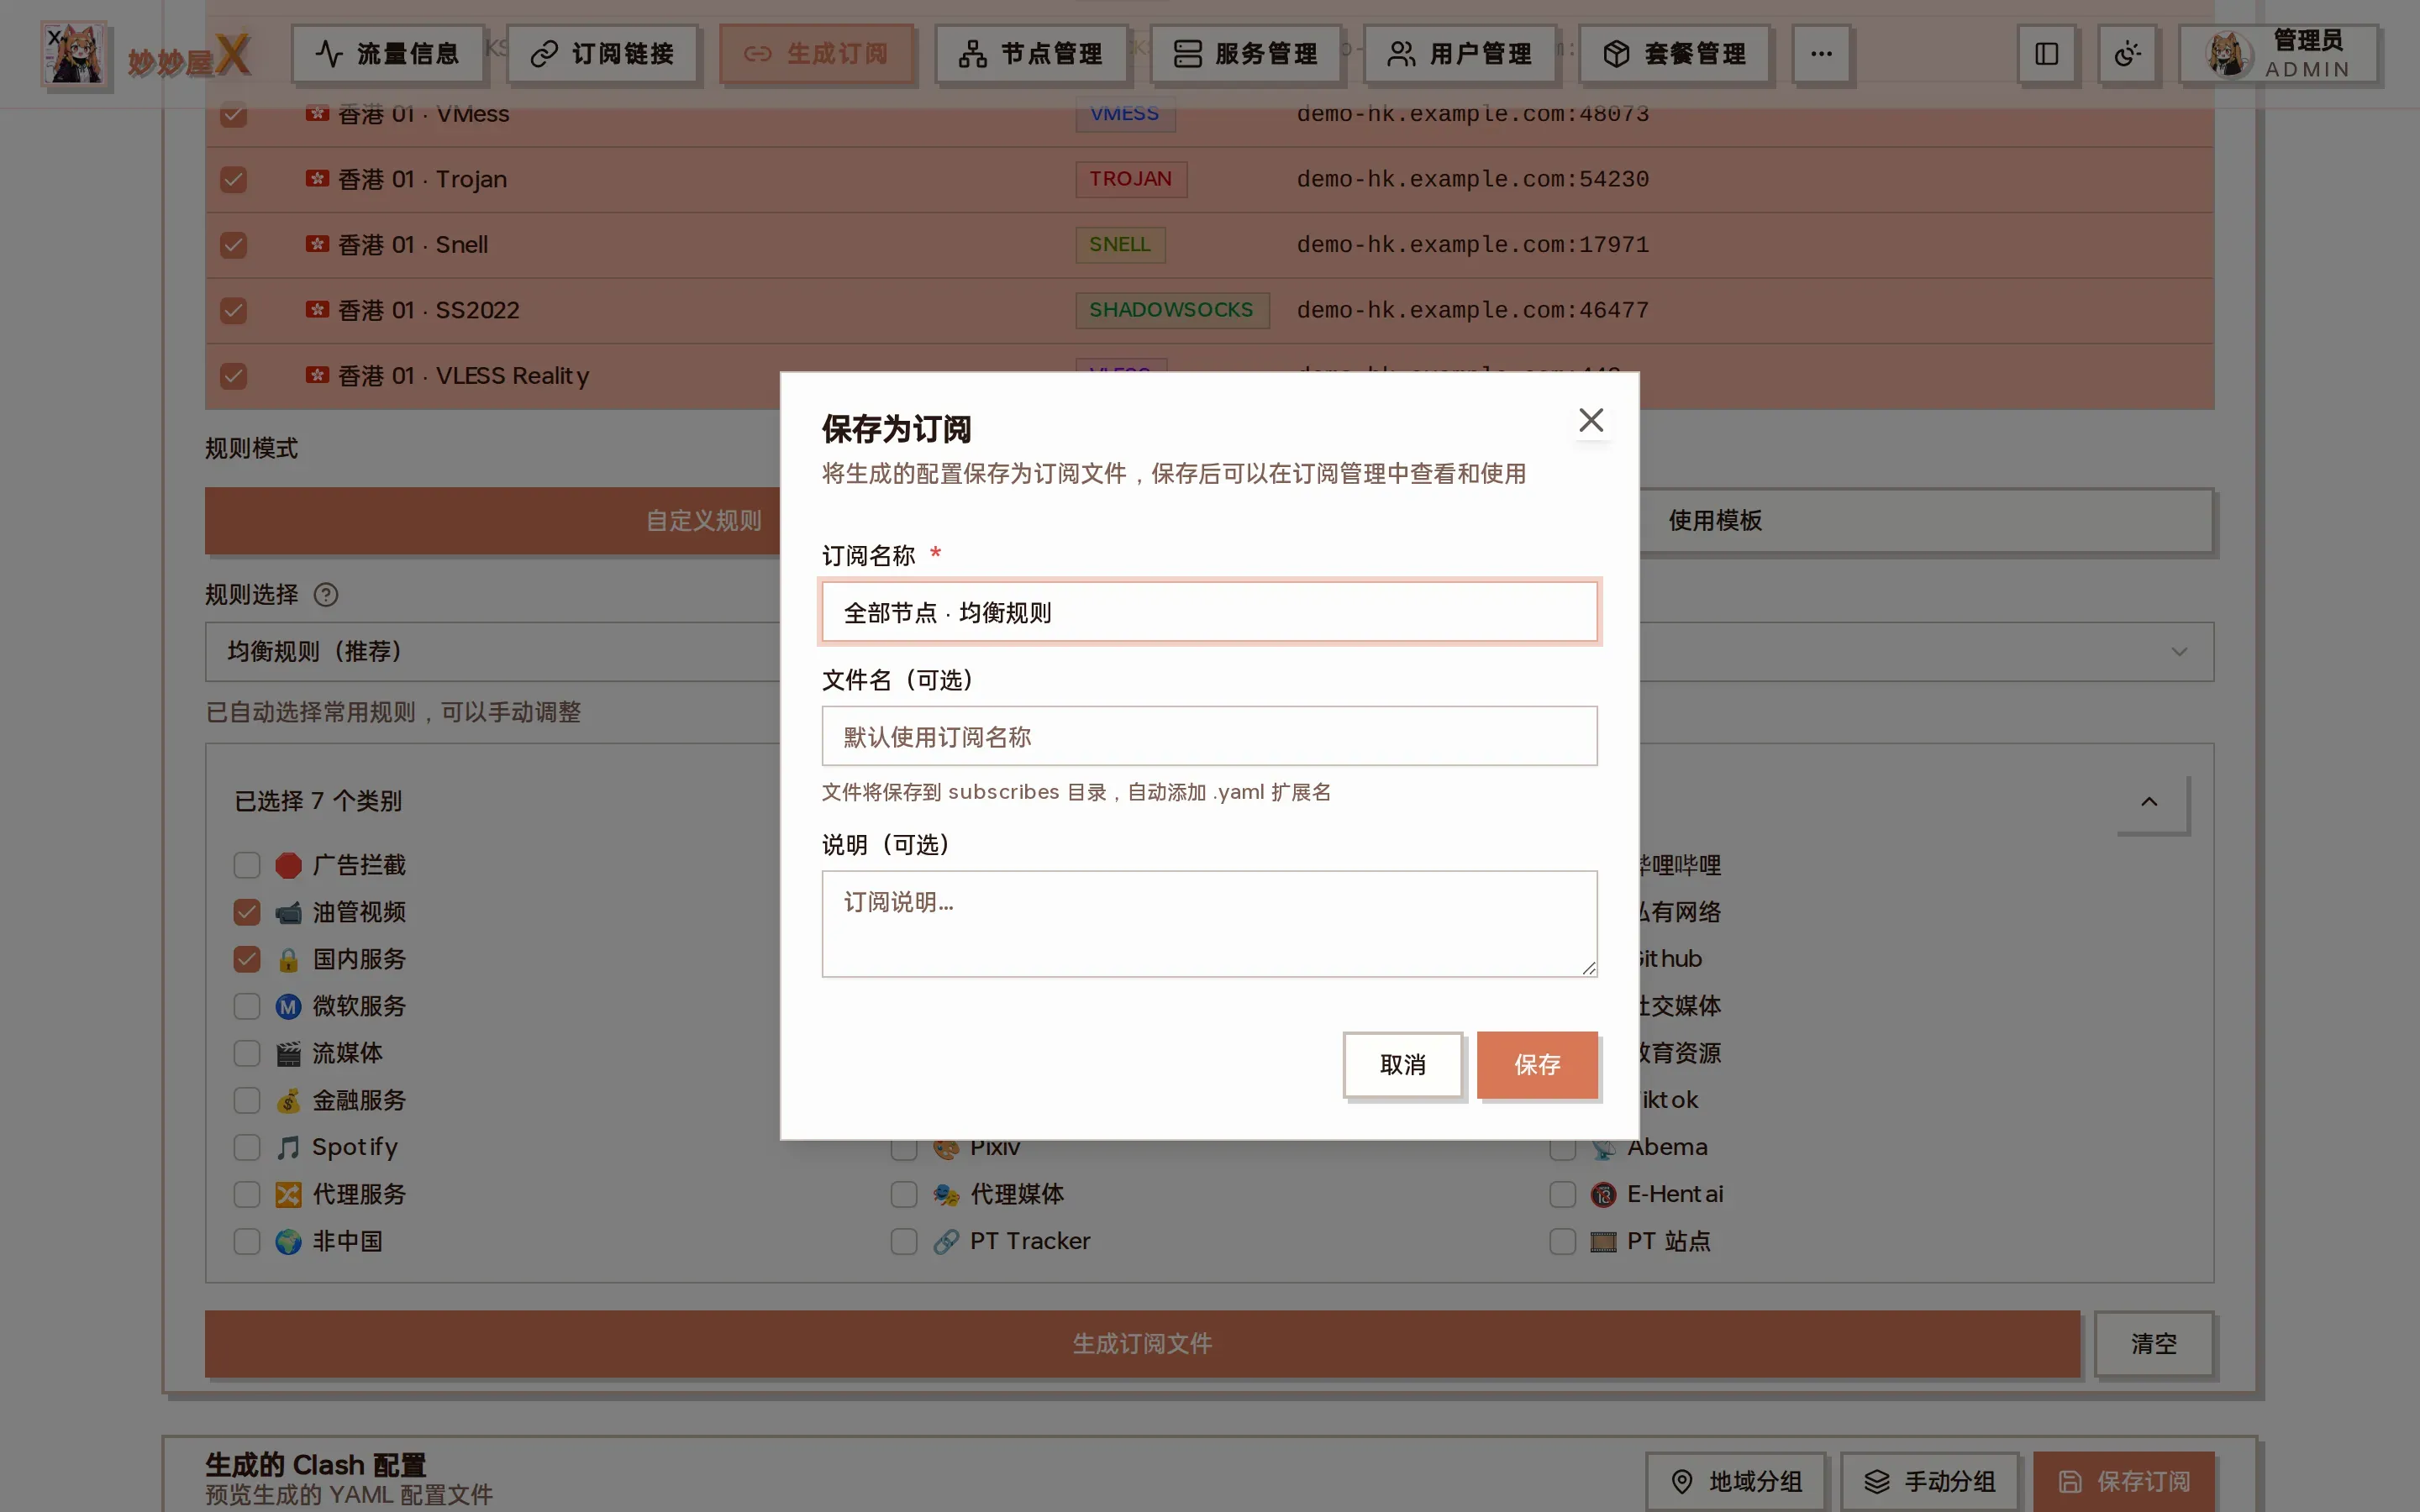Click the 地域分组 button
The height and width of the screenshot is (1512, 2420).
[x=1736, y=1482]
